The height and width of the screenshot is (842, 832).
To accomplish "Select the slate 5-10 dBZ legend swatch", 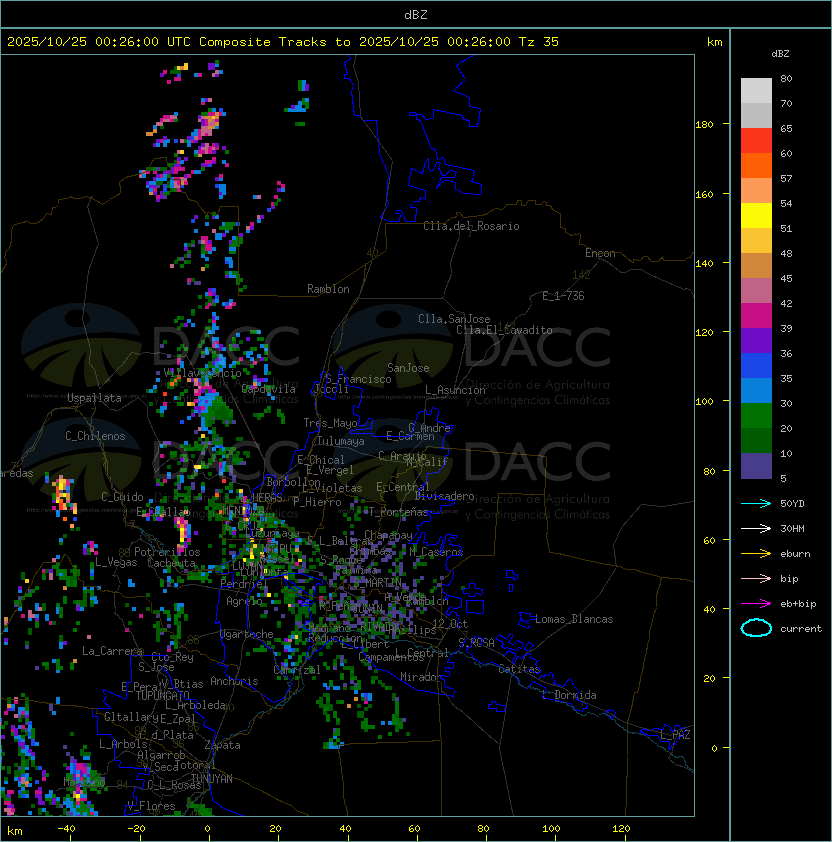I will 756,466.
